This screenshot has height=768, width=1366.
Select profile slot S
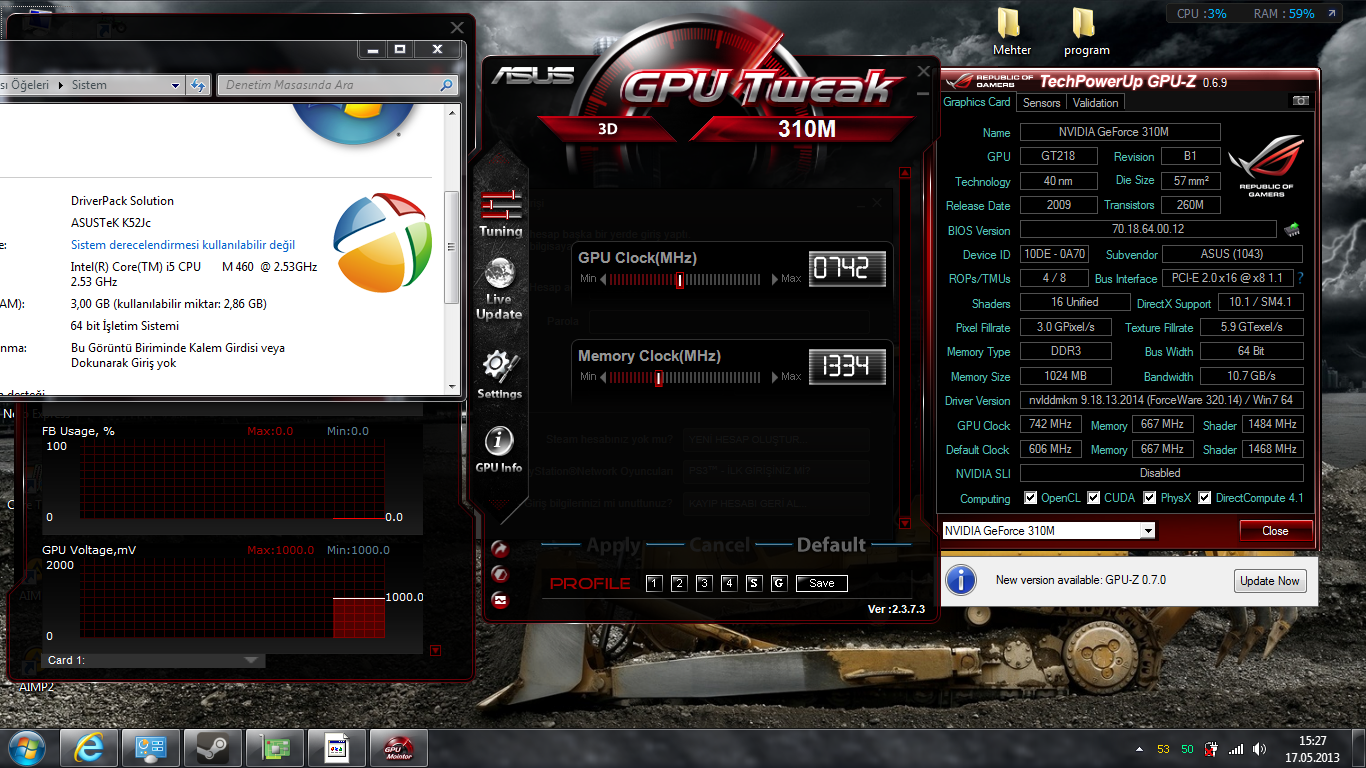(x=754, y=583)
